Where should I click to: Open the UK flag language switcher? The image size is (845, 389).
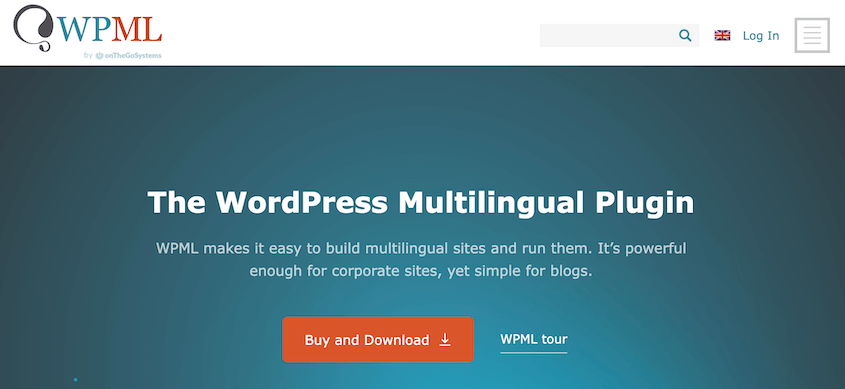click(722, 36)
